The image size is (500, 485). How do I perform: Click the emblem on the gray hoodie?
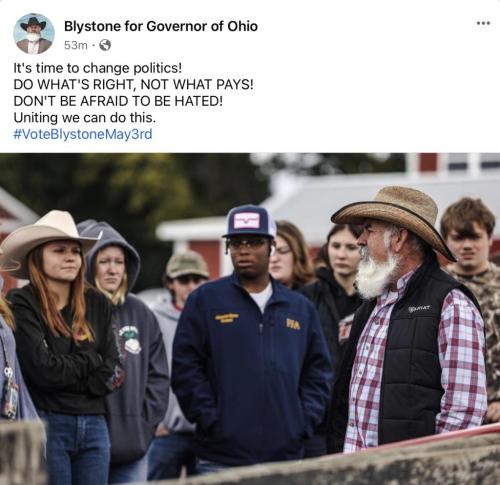pyautogui.click(x=131, y=340)
